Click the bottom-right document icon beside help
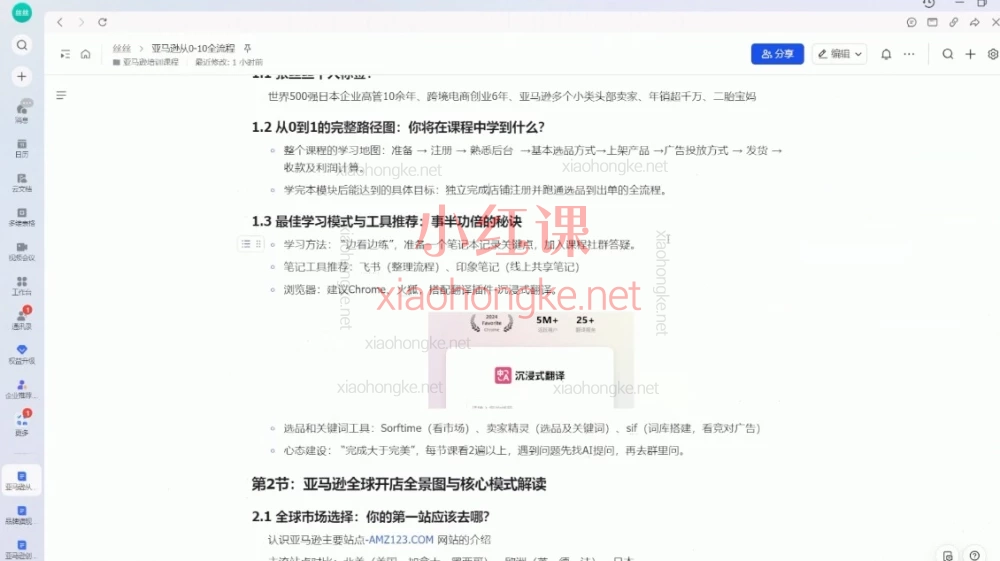This screenshot has height=561, width=1000. click(948, 555)
